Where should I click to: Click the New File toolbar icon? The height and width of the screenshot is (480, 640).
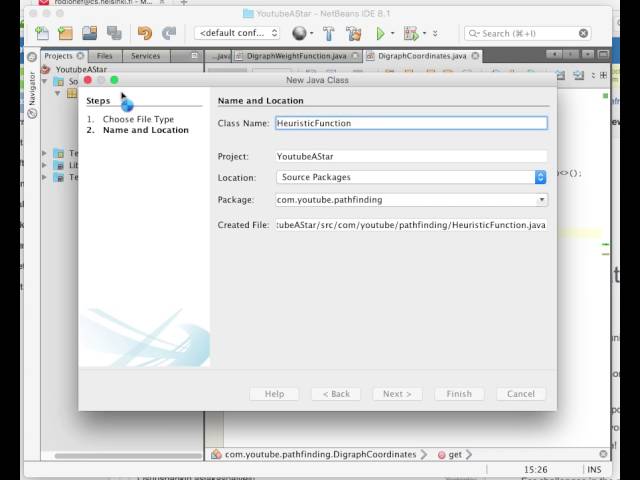click(x=42, y=33)
